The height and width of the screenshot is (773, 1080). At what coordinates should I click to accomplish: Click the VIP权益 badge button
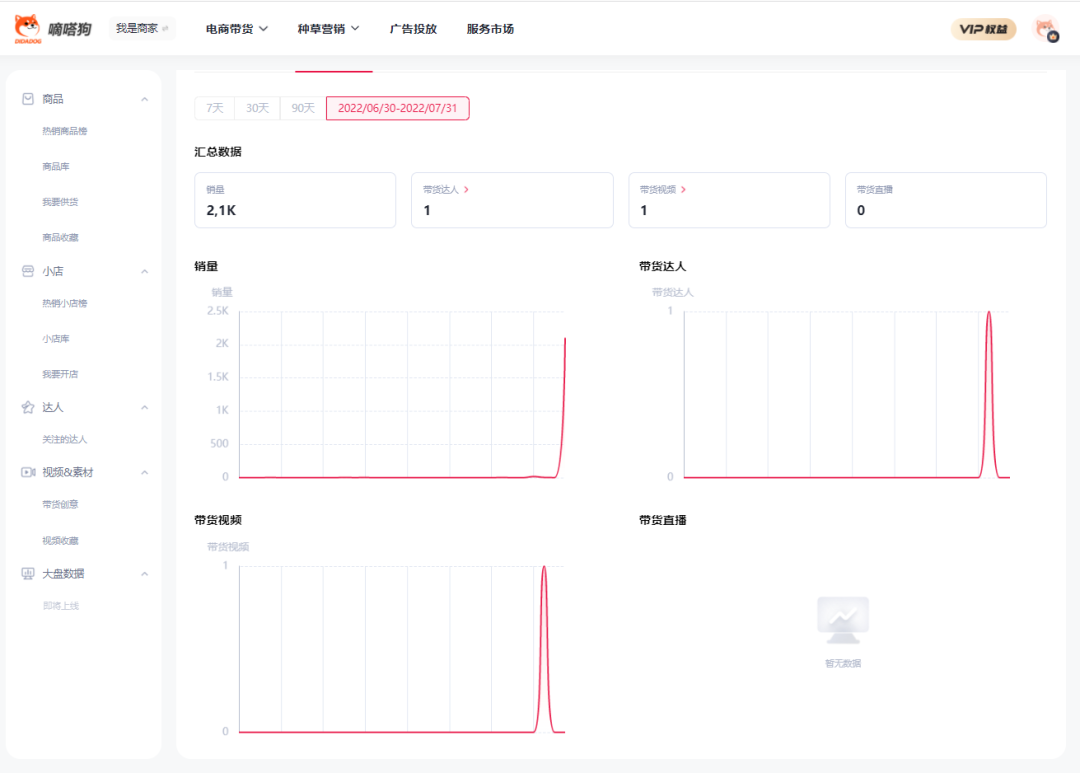coord(983,29)
